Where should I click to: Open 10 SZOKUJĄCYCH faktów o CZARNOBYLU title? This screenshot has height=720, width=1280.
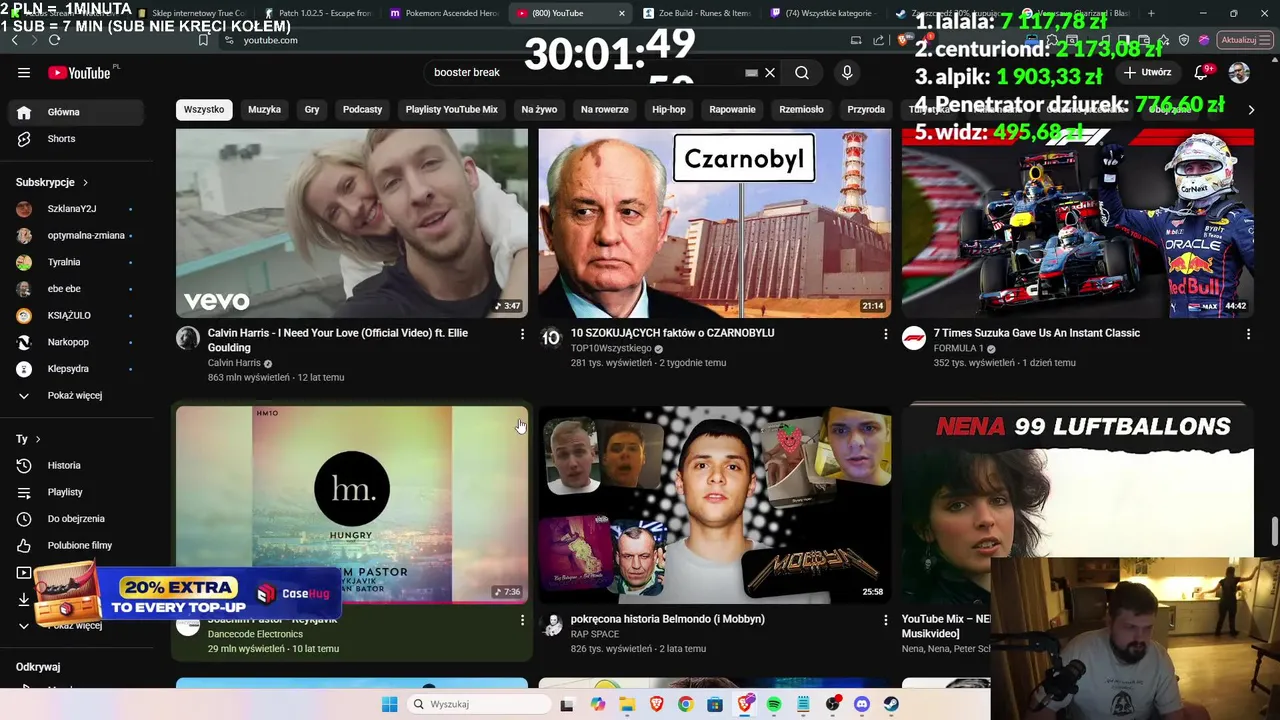point(672,333)
